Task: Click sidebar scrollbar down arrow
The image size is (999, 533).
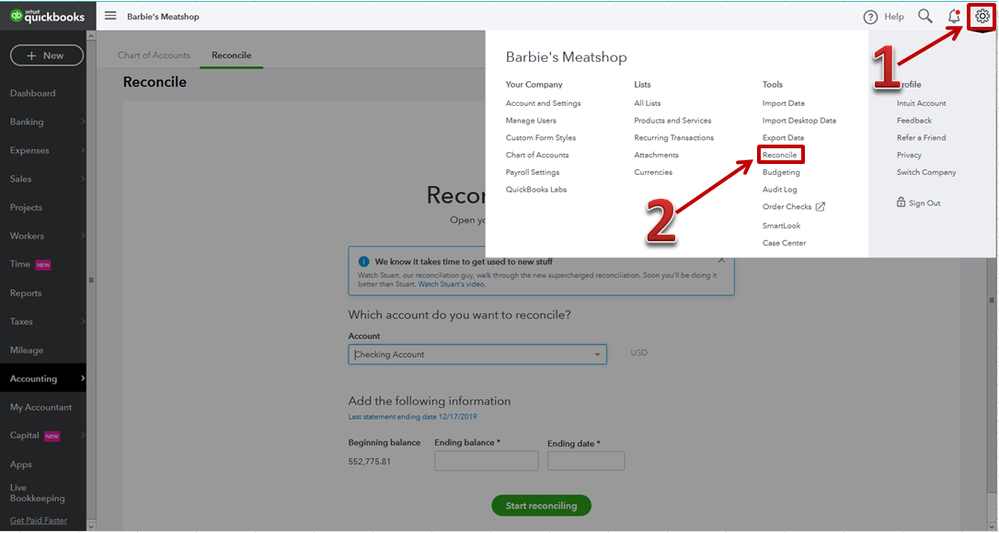Action: [x=91, y=526]
